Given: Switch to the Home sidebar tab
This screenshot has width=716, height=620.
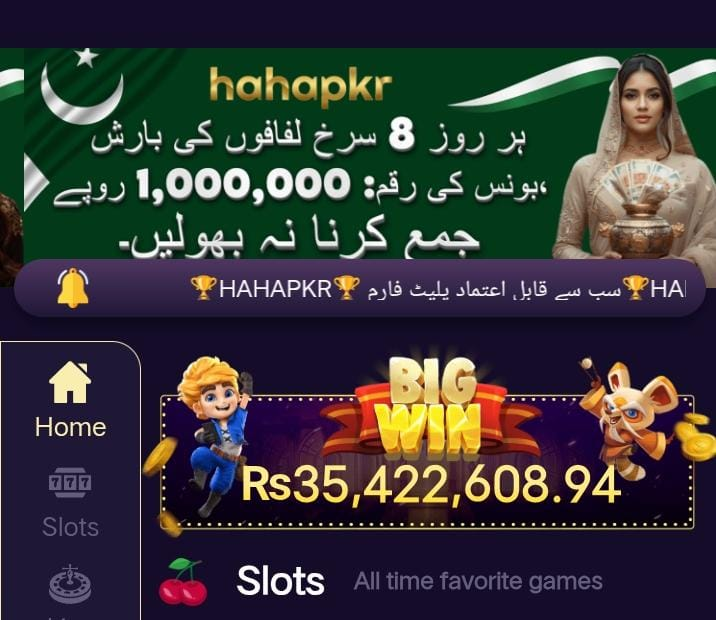Looking at the screenshot, I should click(70, 400).
